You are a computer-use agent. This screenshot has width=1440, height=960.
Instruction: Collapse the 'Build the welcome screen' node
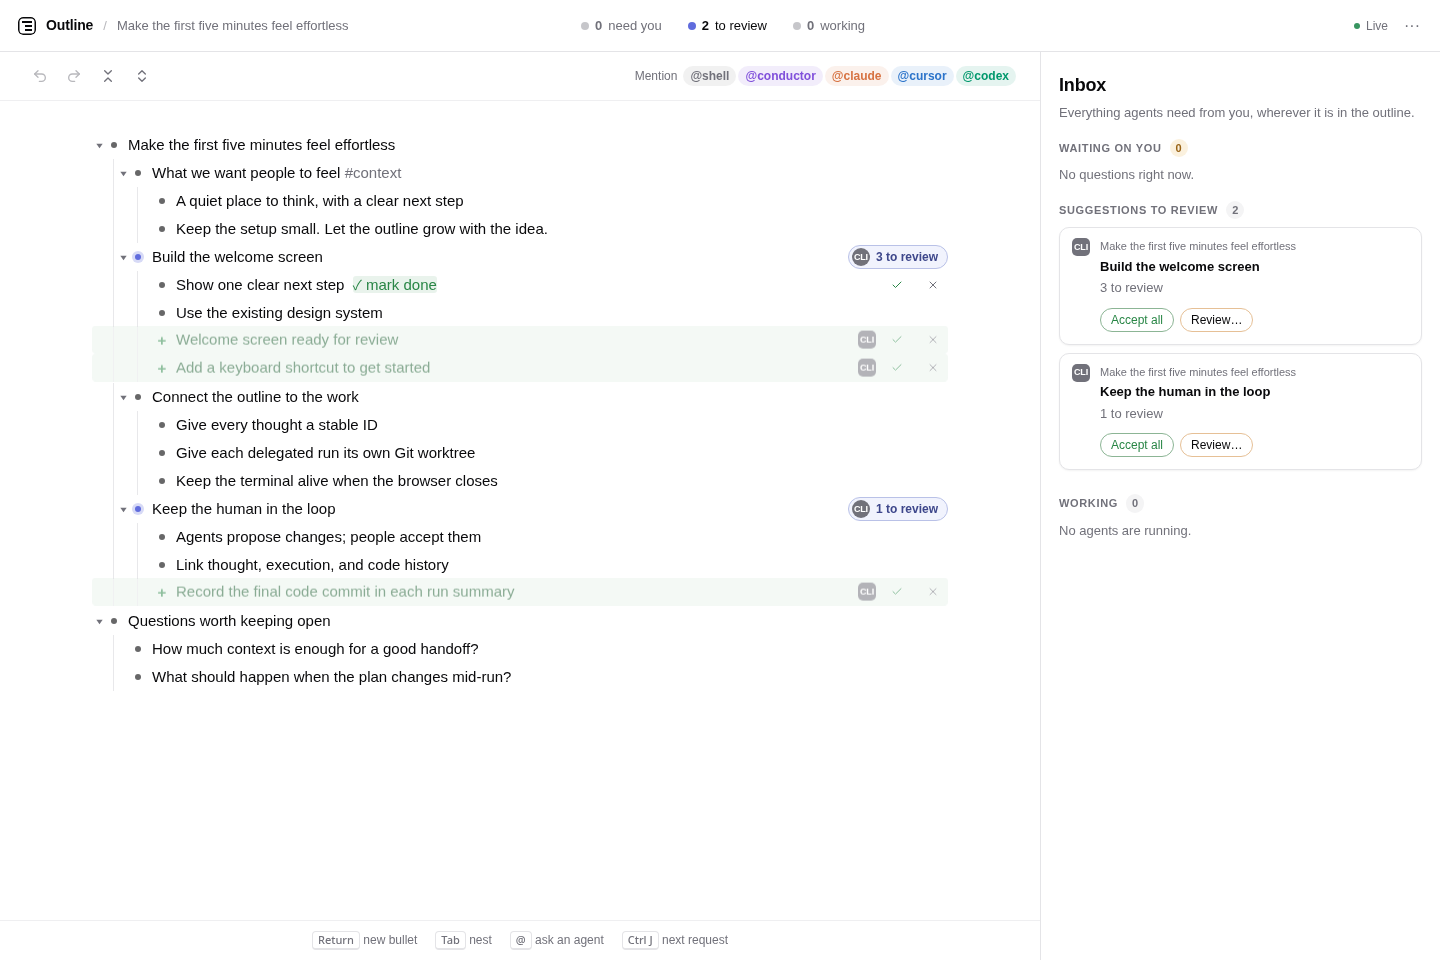(123, 258)
